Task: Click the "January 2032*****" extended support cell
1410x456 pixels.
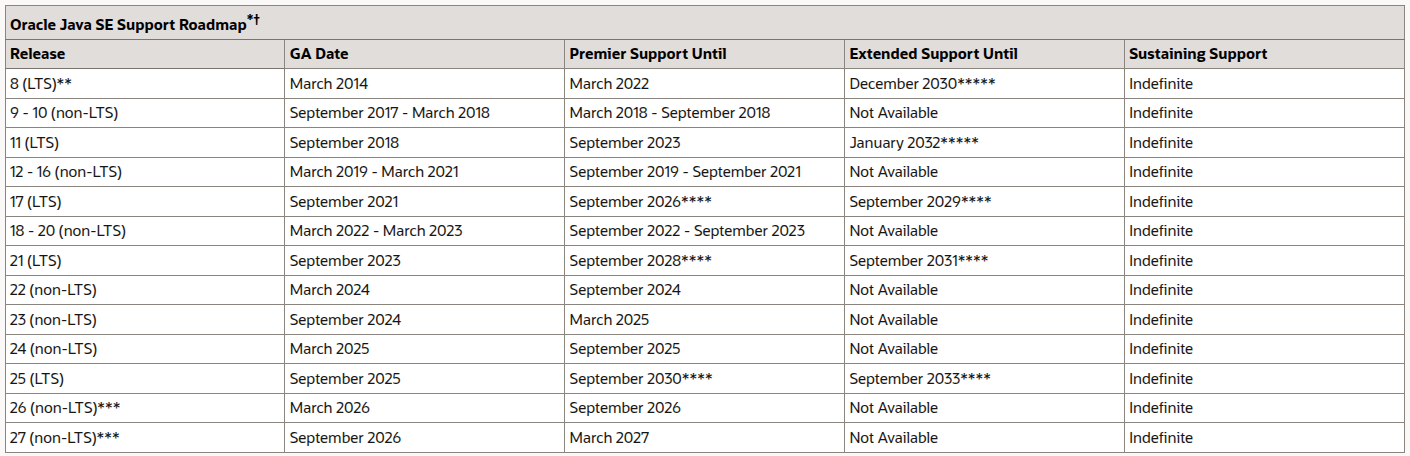Action: click(x=914, y=143)
